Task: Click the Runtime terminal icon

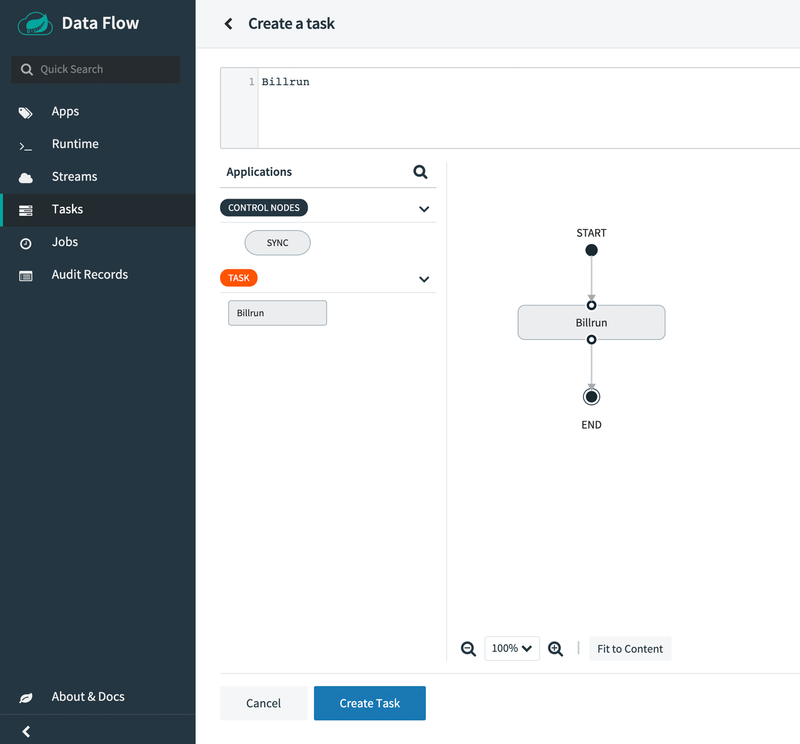Action: [26, 146]
